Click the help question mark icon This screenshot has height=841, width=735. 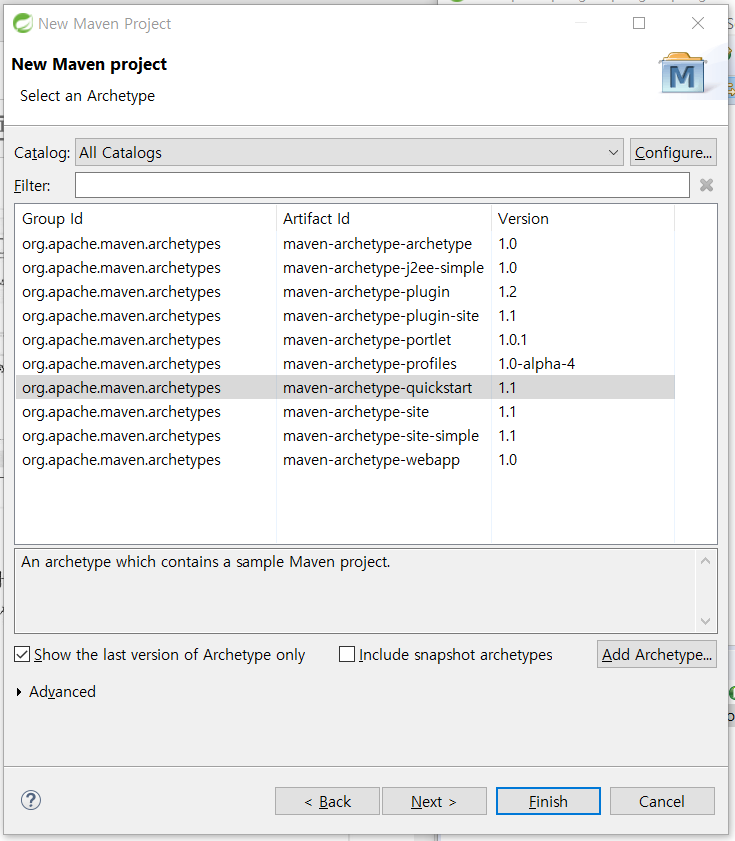(31, 800)
